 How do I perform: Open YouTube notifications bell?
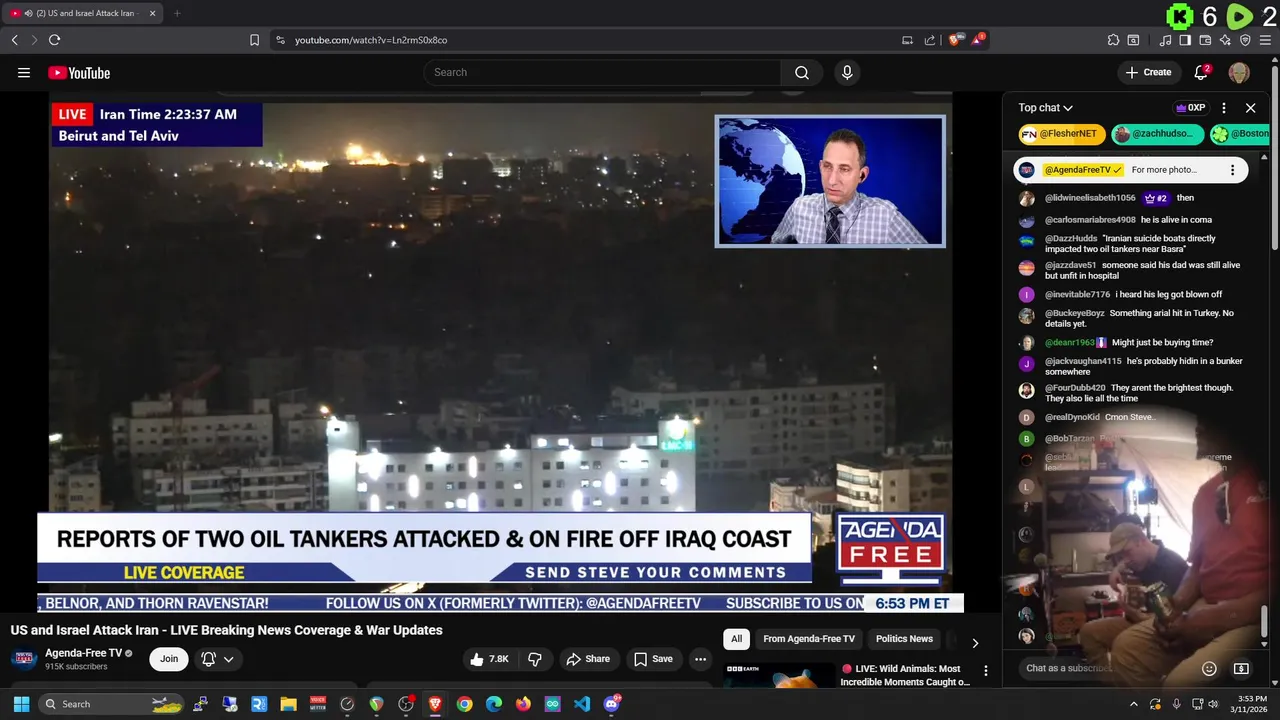click(1202, 72)
